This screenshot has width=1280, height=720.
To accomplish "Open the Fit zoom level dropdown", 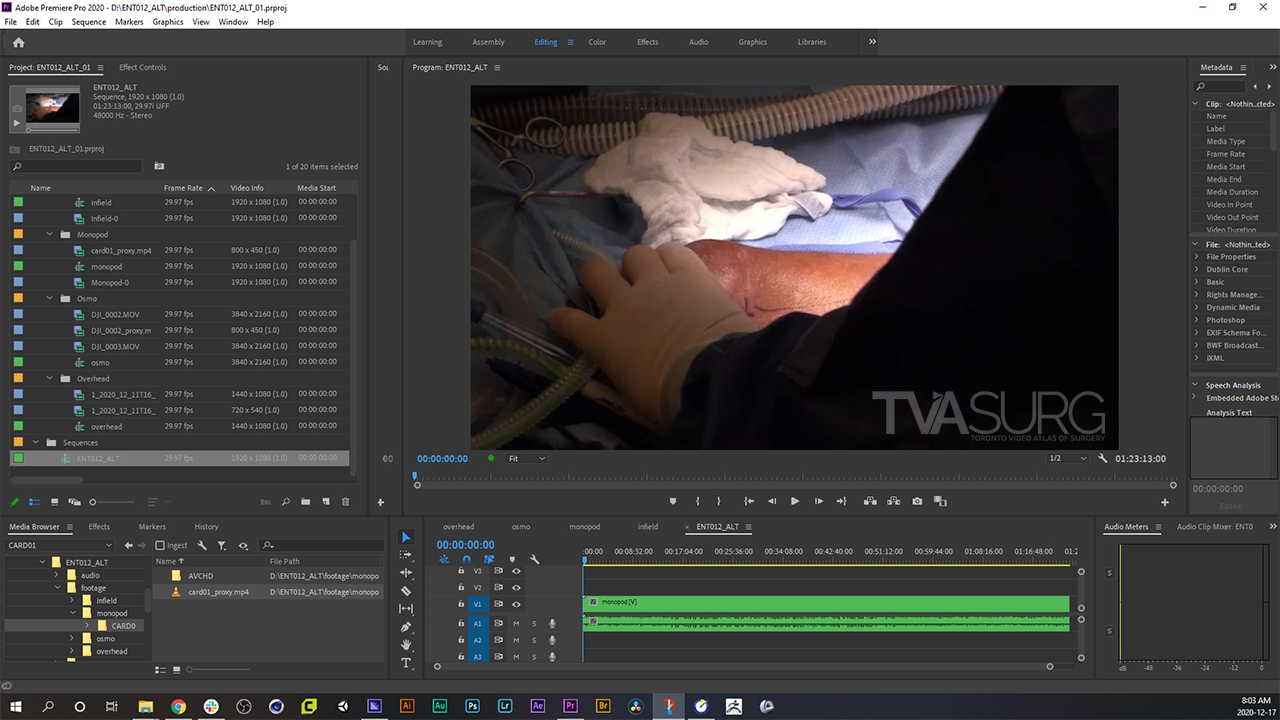I will pyautogui.click(x=527, y=458).
